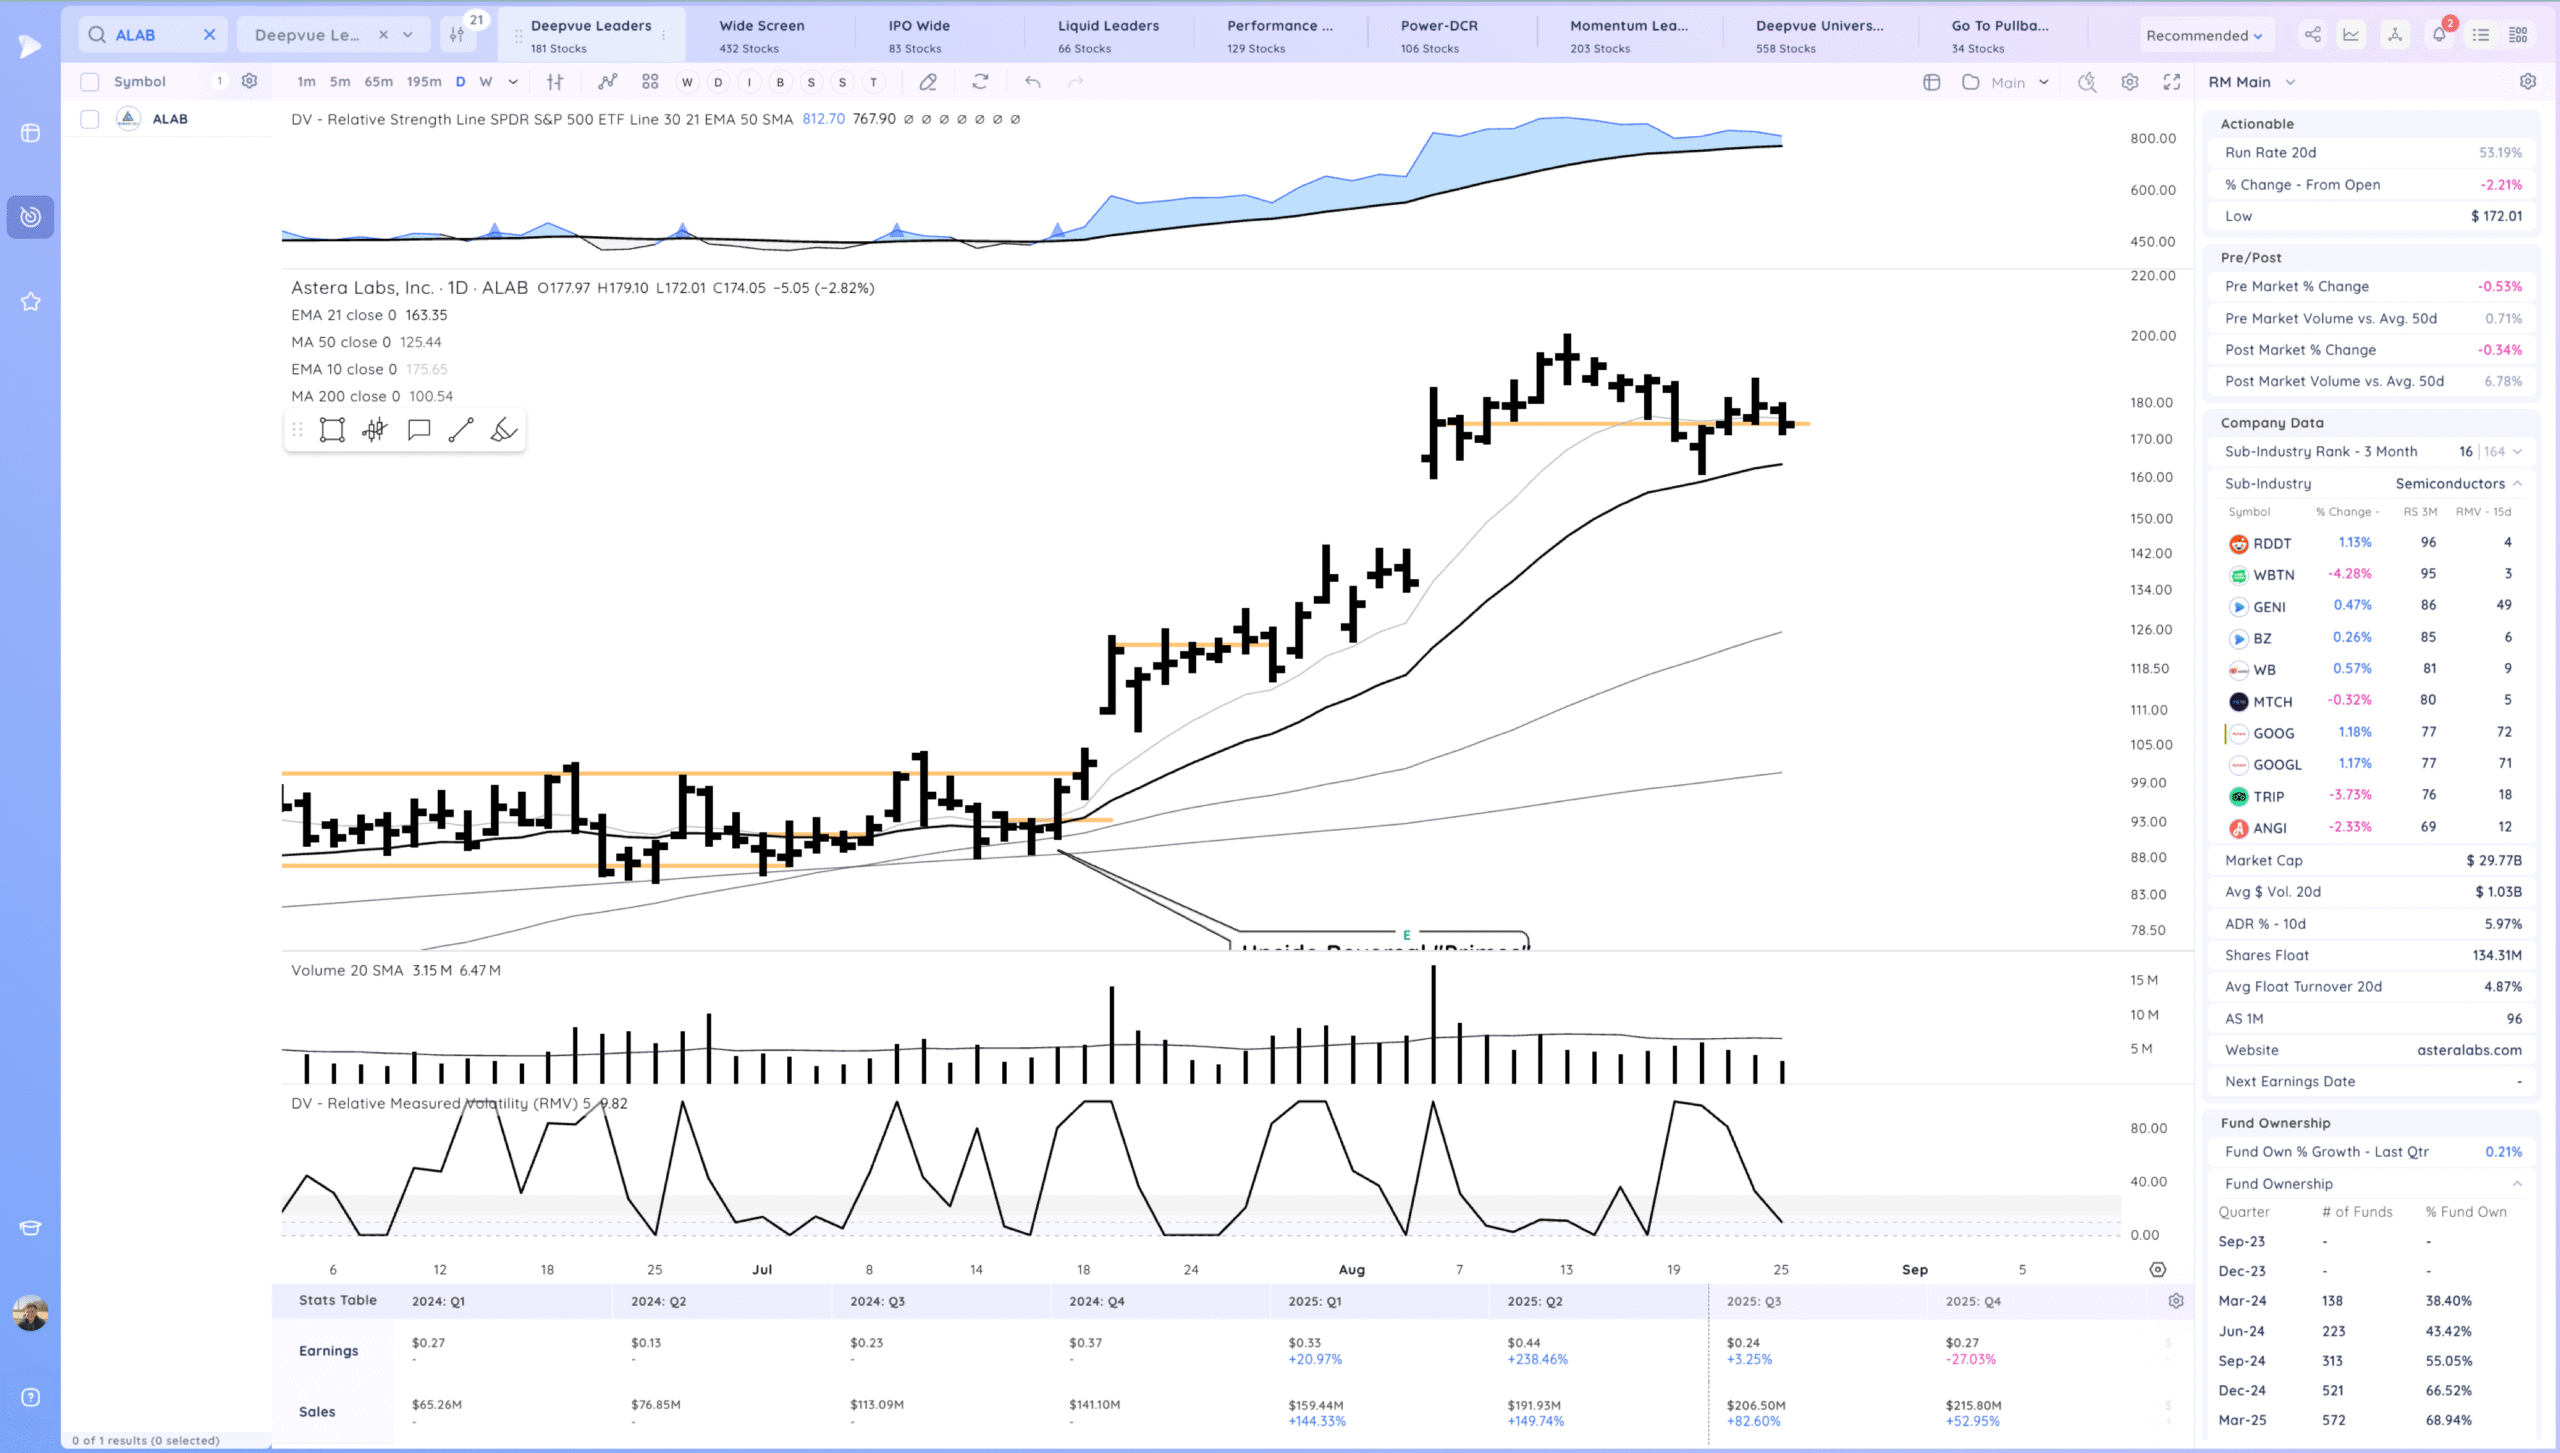Toggle the T circle marker button

coord(874,82)
